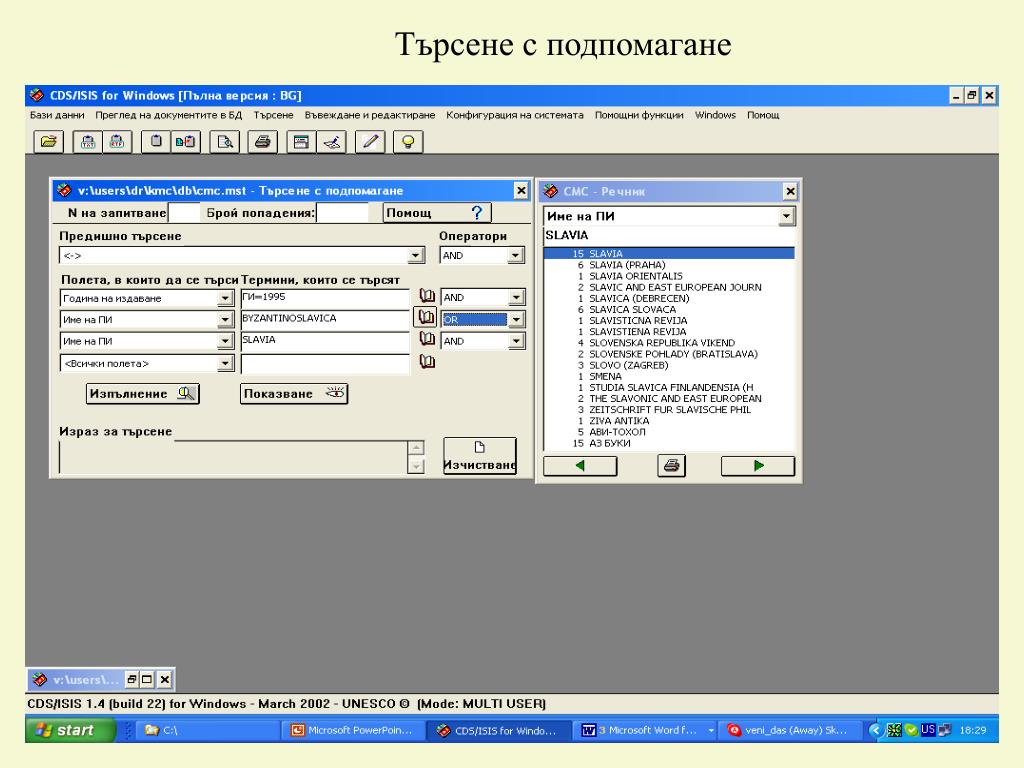
Task: Expand AND operator dropdown in SLAVIA row
Action: [517, 341]
